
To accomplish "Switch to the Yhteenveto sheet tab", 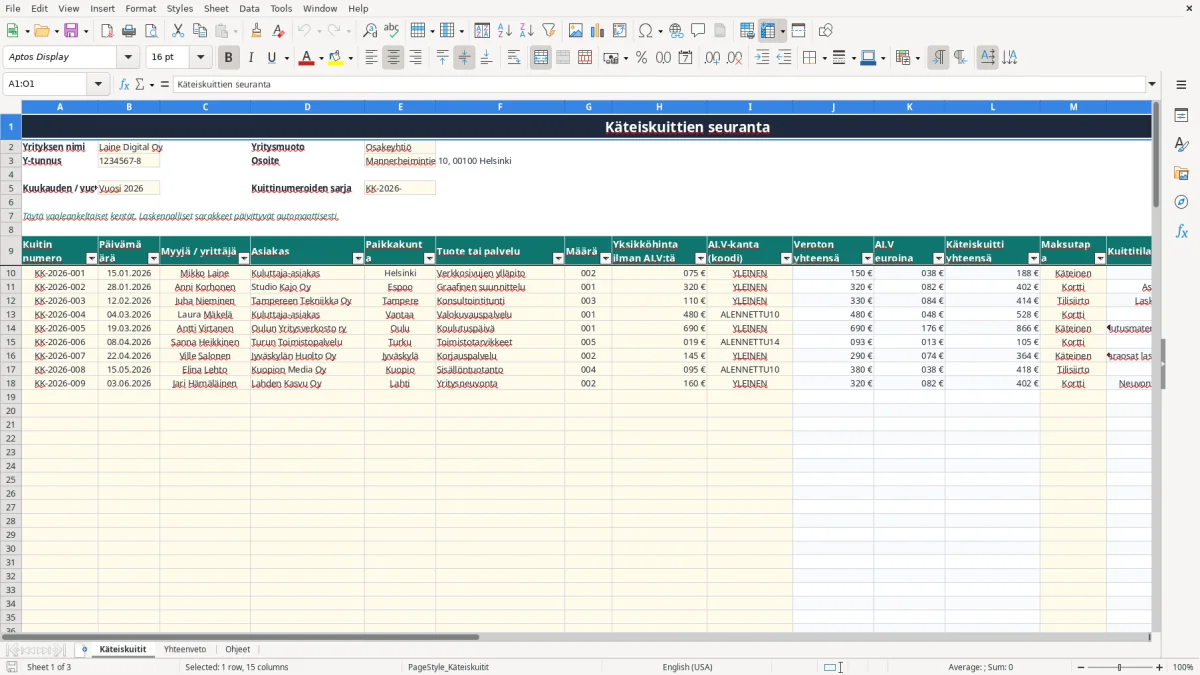I will point(185,649).
